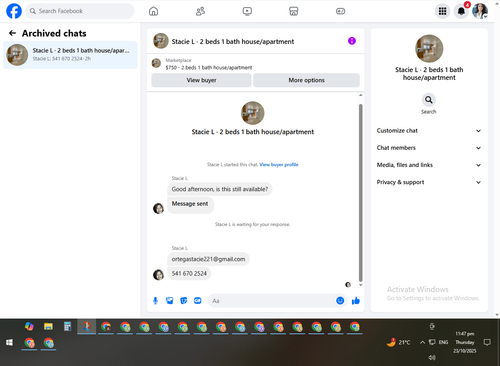The width and height of the screenshot is (500, 366).
Task: Open the Video (Watch) icon
Action: point(247,11)
